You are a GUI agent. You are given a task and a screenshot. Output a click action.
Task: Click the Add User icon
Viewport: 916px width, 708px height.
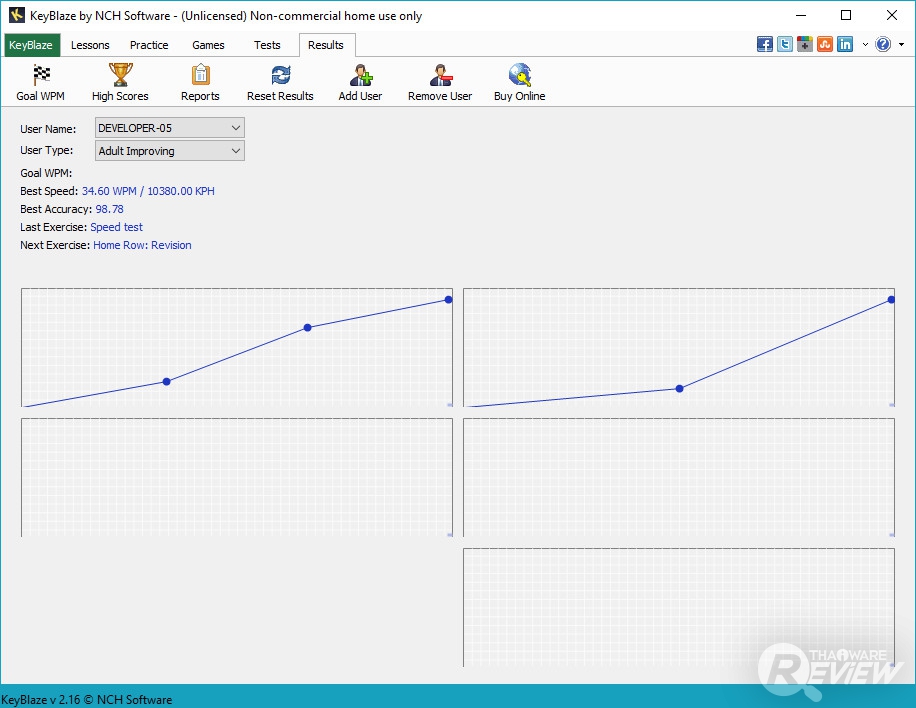360,82
